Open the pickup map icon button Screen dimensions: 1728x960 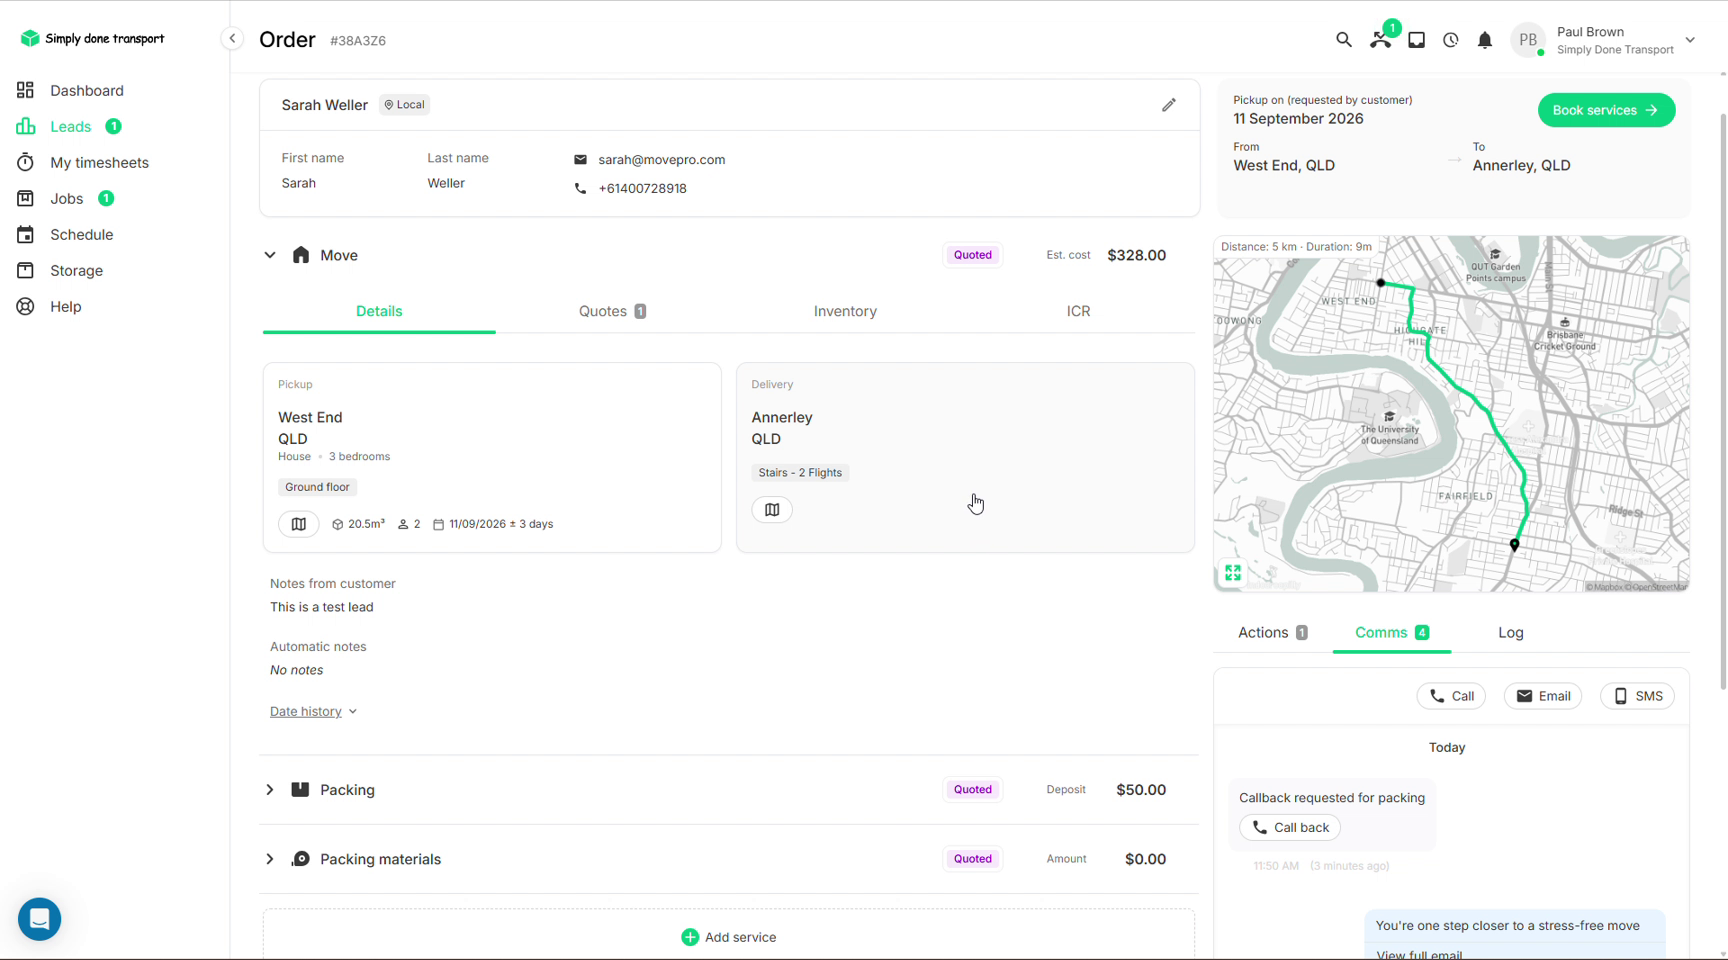pyautogui.click(x=298, y=524)
